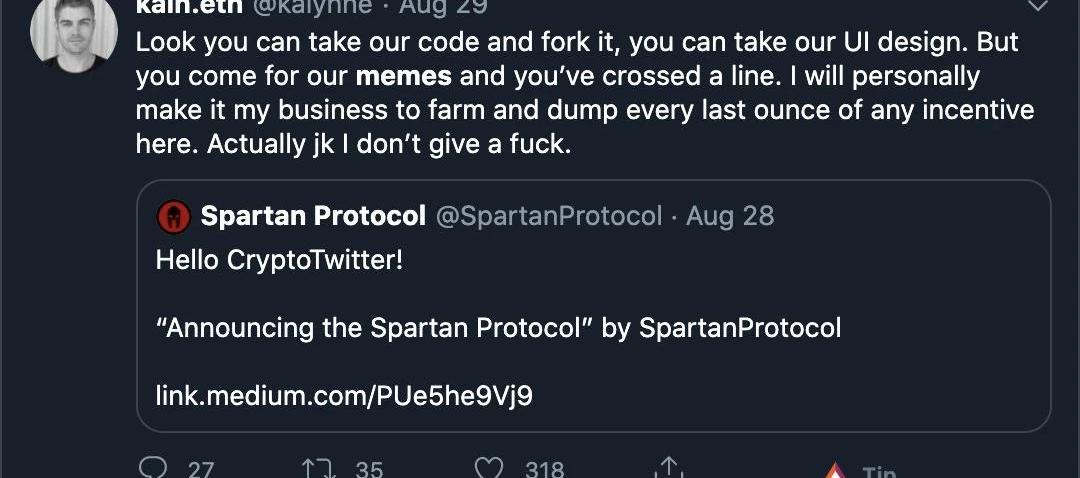Viewport: 1080px width, 478px height.
Task: Click the Spartan Protocol helmet avatar
Action: pos(173,215)
